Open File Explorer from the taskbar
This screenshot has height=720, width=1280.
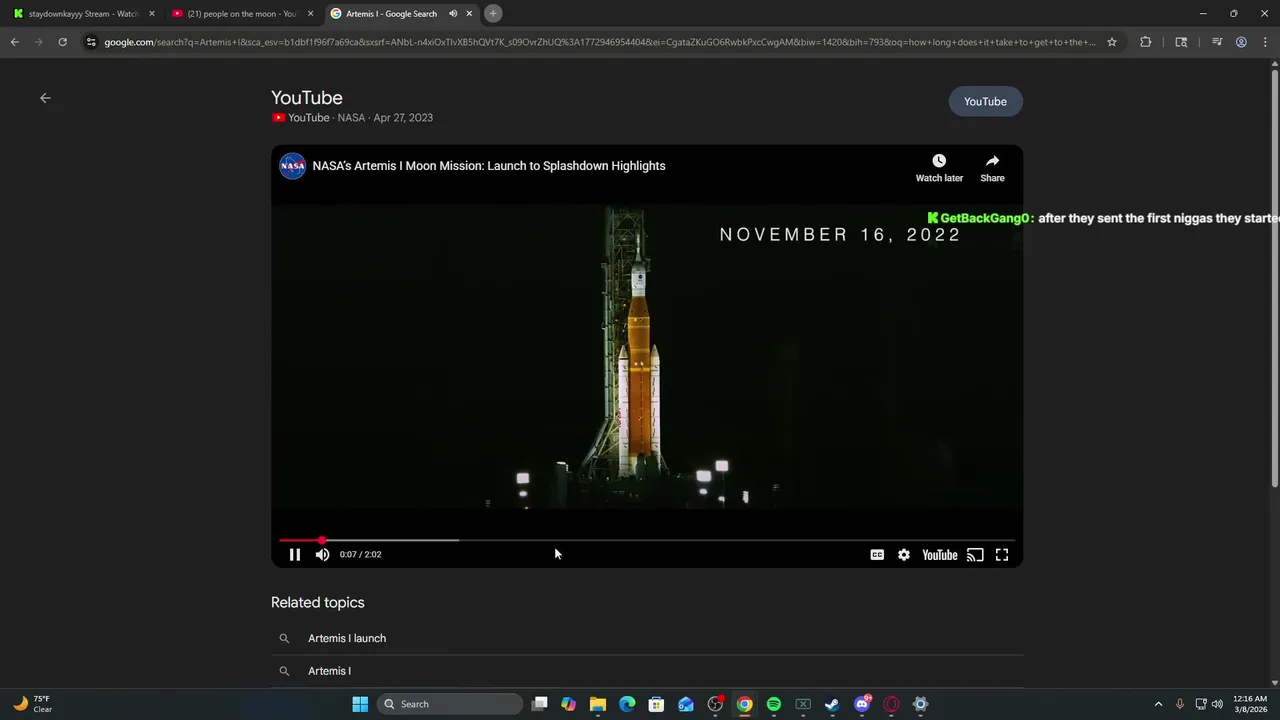click(x=598, y=704)
